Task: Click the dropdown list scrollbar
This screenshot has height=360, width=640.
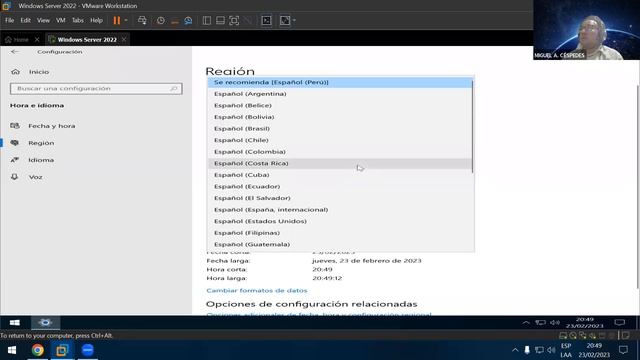Action: 473,127
